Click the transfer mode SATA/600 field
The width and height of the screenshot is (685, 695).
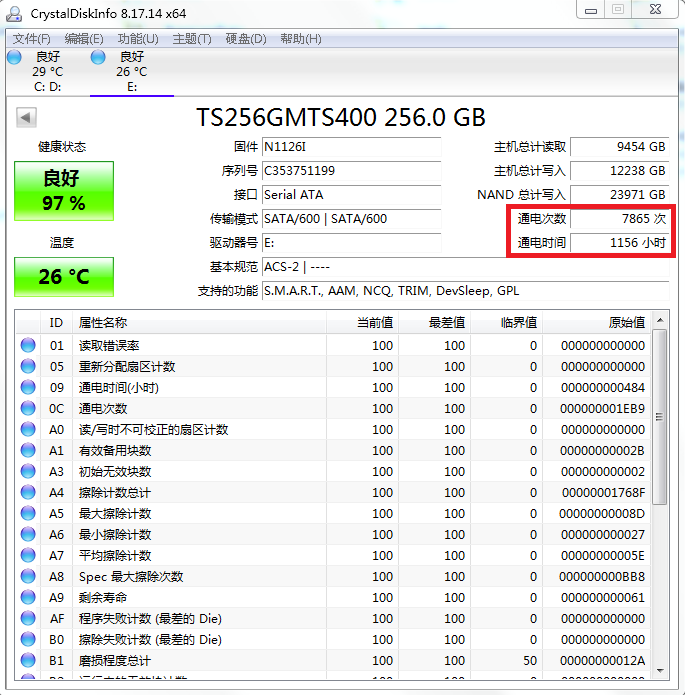[x=351, y=219]
